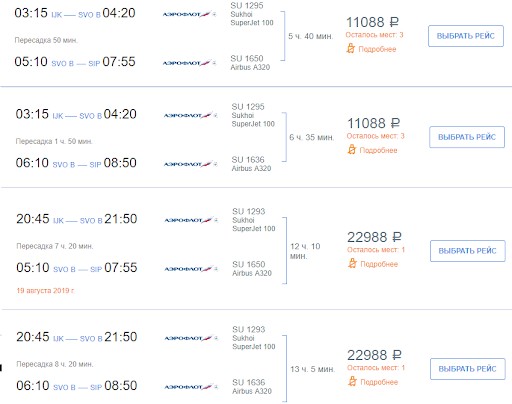Click baggage icon for second 11088 fare
This screenshot has width=512, height=404.
point(351,150)
